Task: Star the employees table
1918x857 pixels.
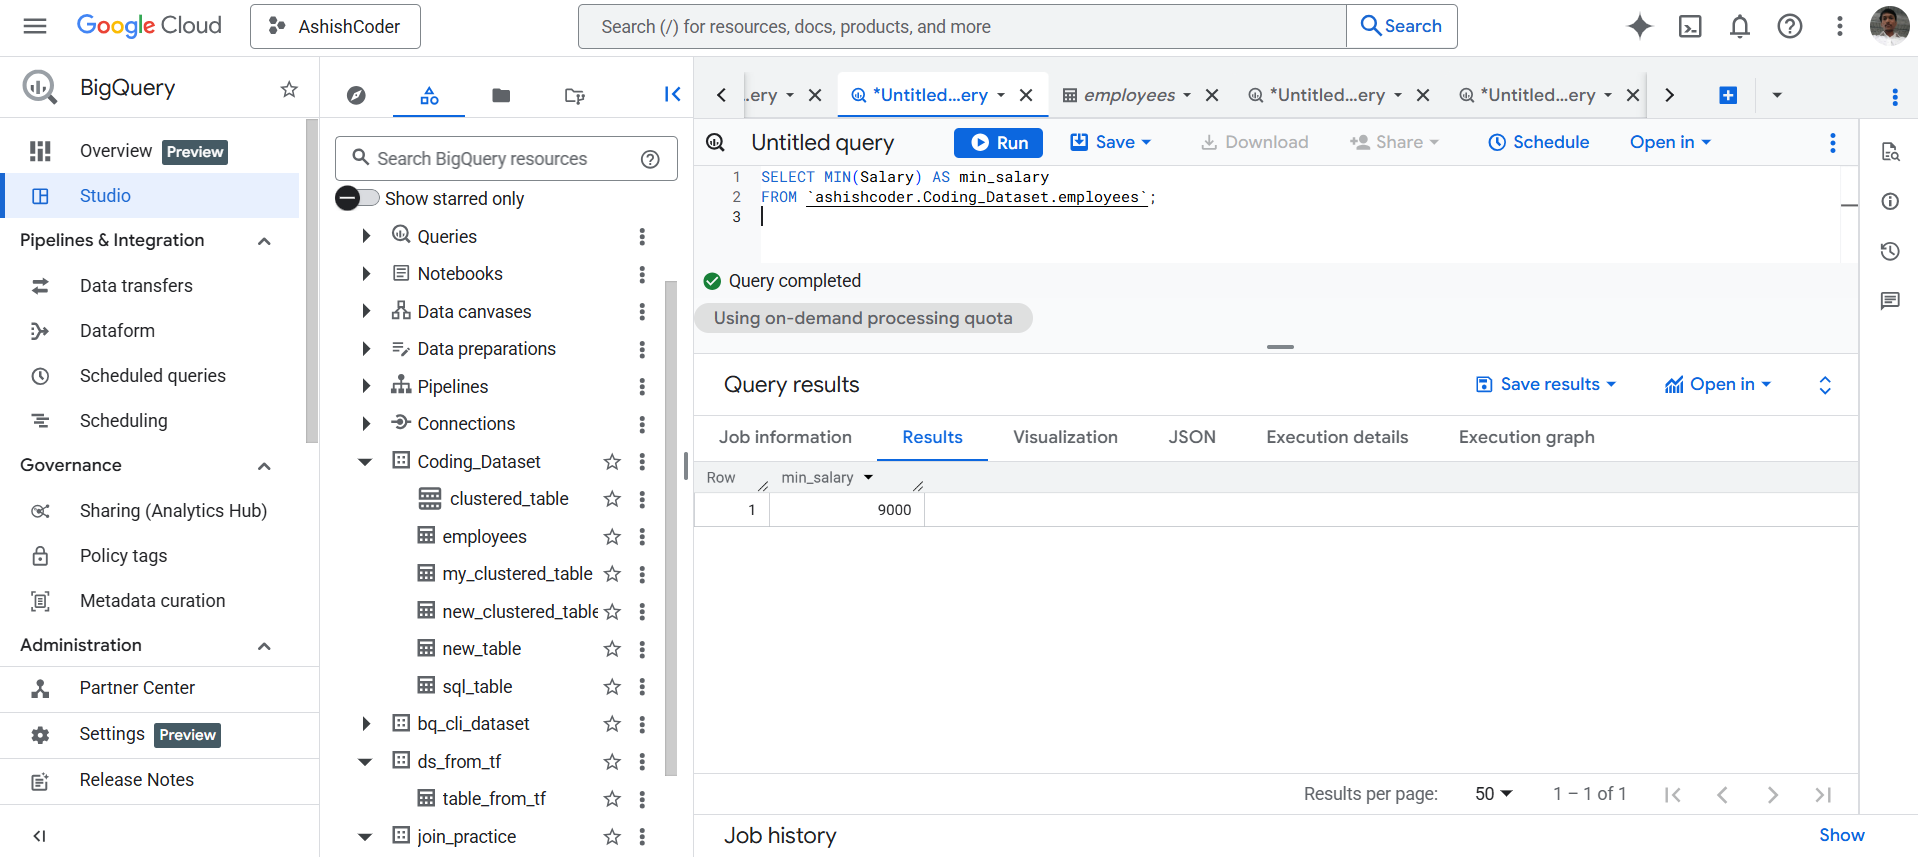Action: (612, 537)
